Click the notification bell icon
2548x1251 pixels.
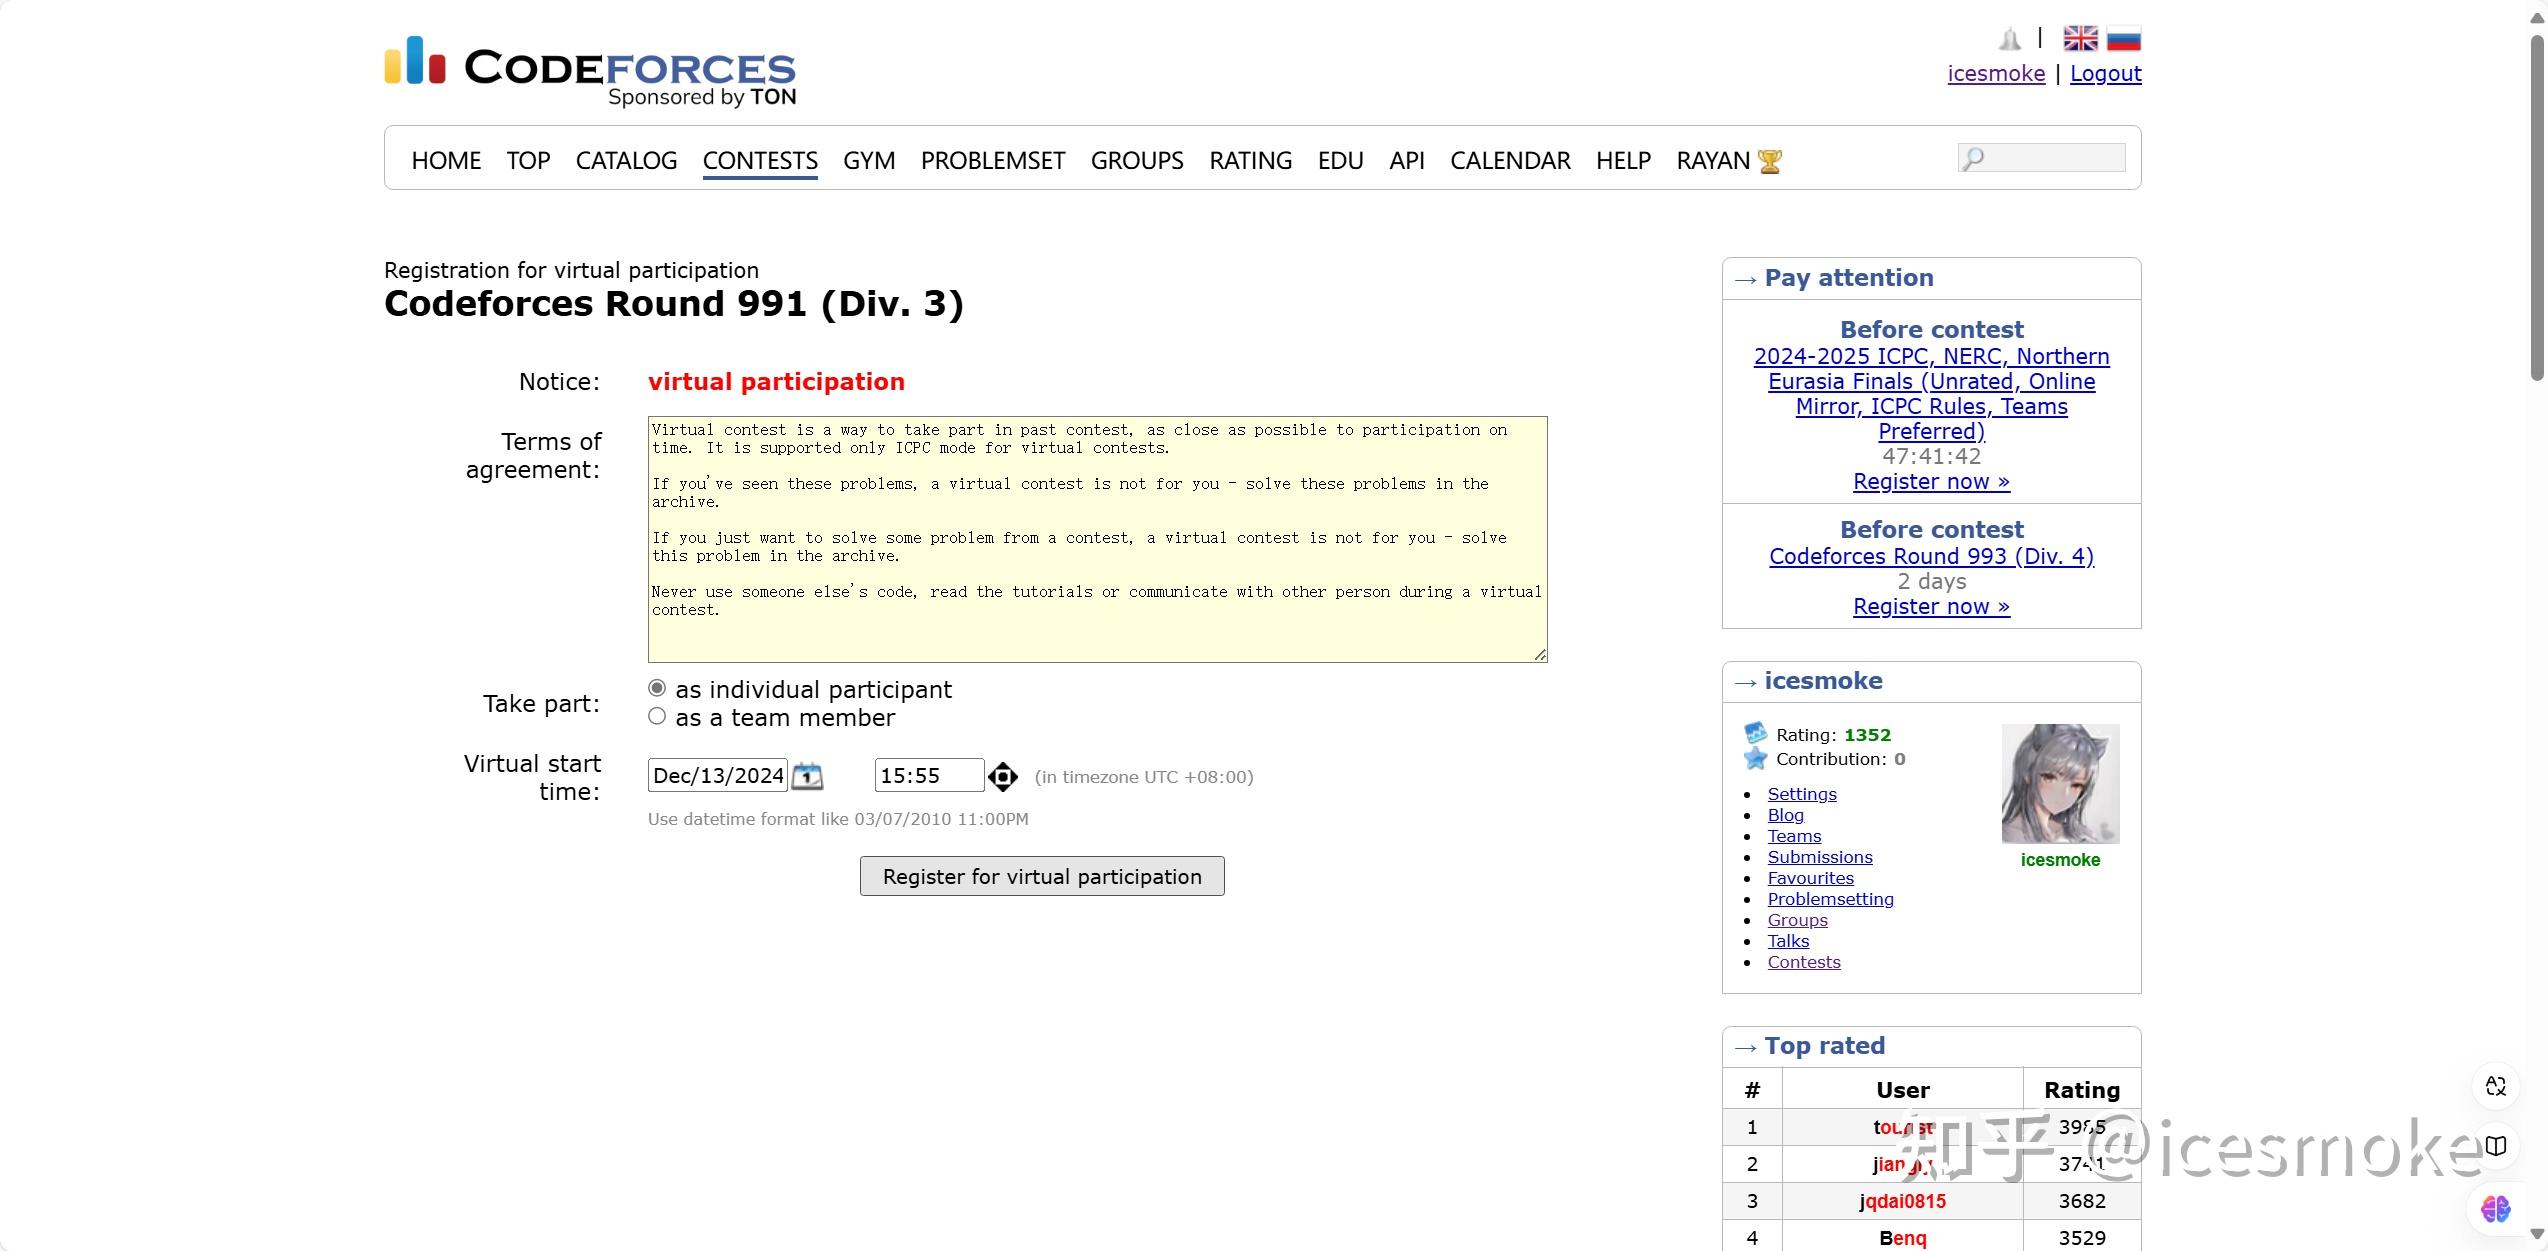tap(2009, 39)
